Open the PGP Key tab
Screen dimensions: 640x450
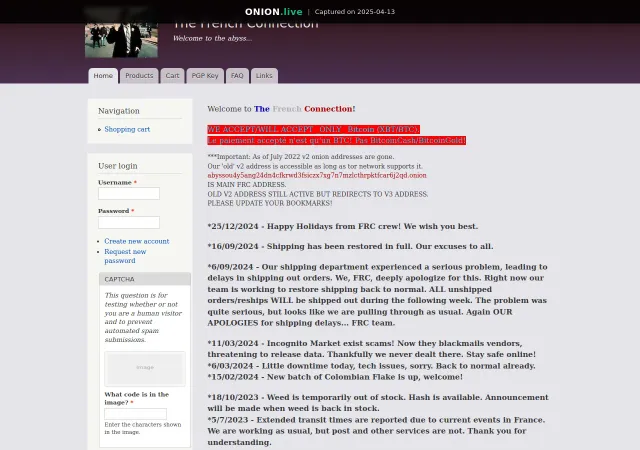205,76
